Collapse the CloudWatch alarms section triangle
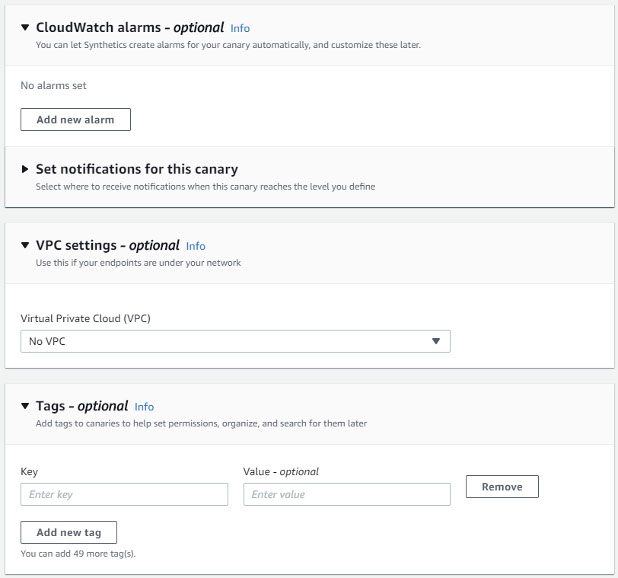This screenshot has width=618, height=578. [25, 28]
